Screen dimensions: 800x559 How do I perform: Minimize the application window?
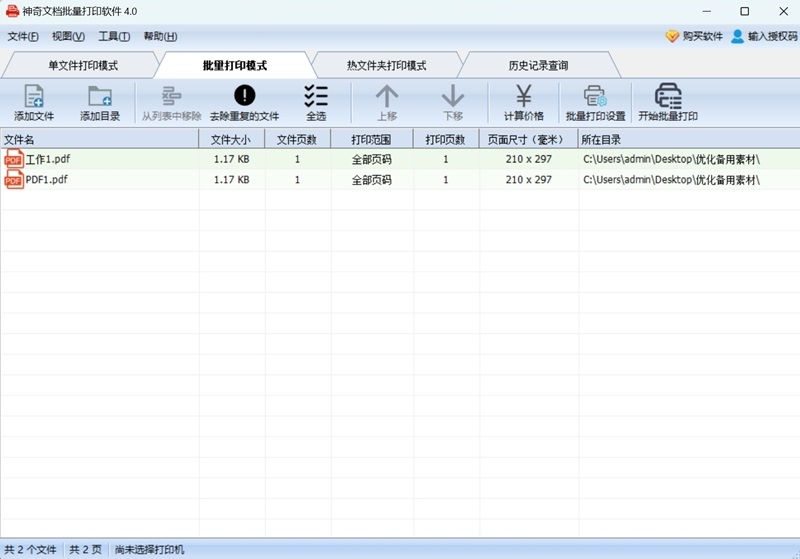(x=707, y=11)
